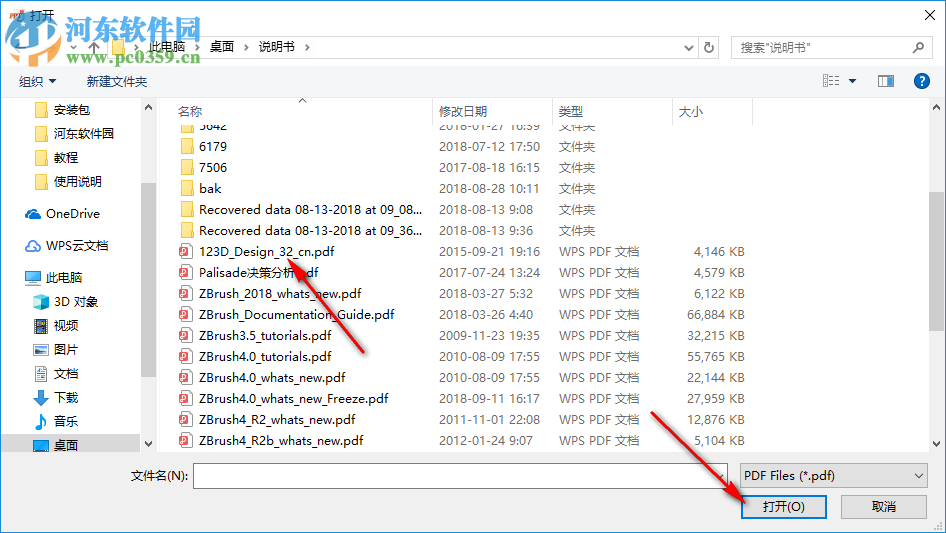Expand chevron between 桌面 and 说明书

(246, 47)
